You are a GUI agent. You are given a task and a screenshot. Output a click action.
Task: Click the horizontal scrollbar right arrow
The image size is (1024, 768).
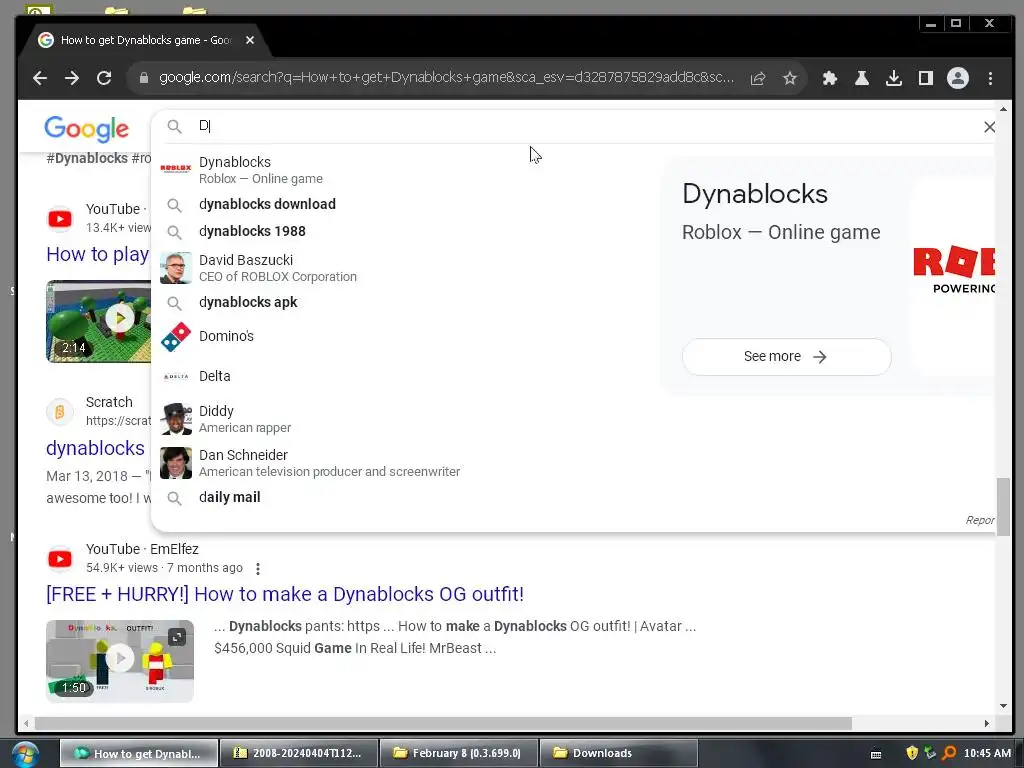[987, 724]
